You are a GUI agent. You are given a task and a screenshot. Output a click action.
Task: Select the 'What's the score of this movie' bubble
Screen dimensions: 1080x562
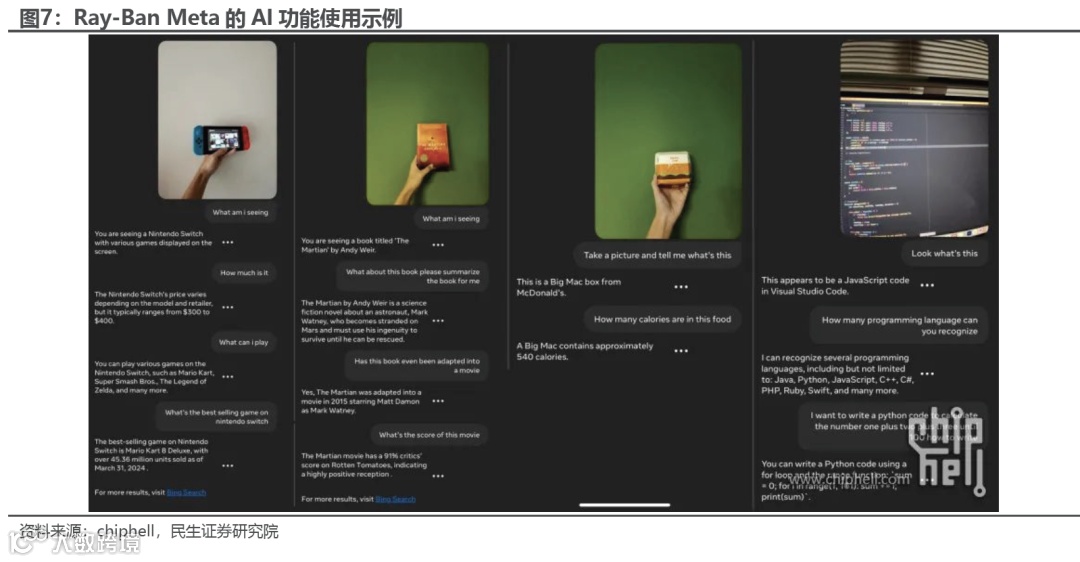click(429, 435)
